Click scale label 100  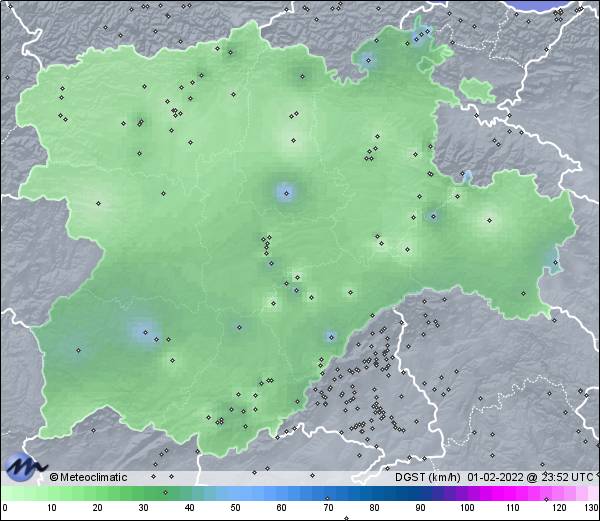(x=467, y=508)
